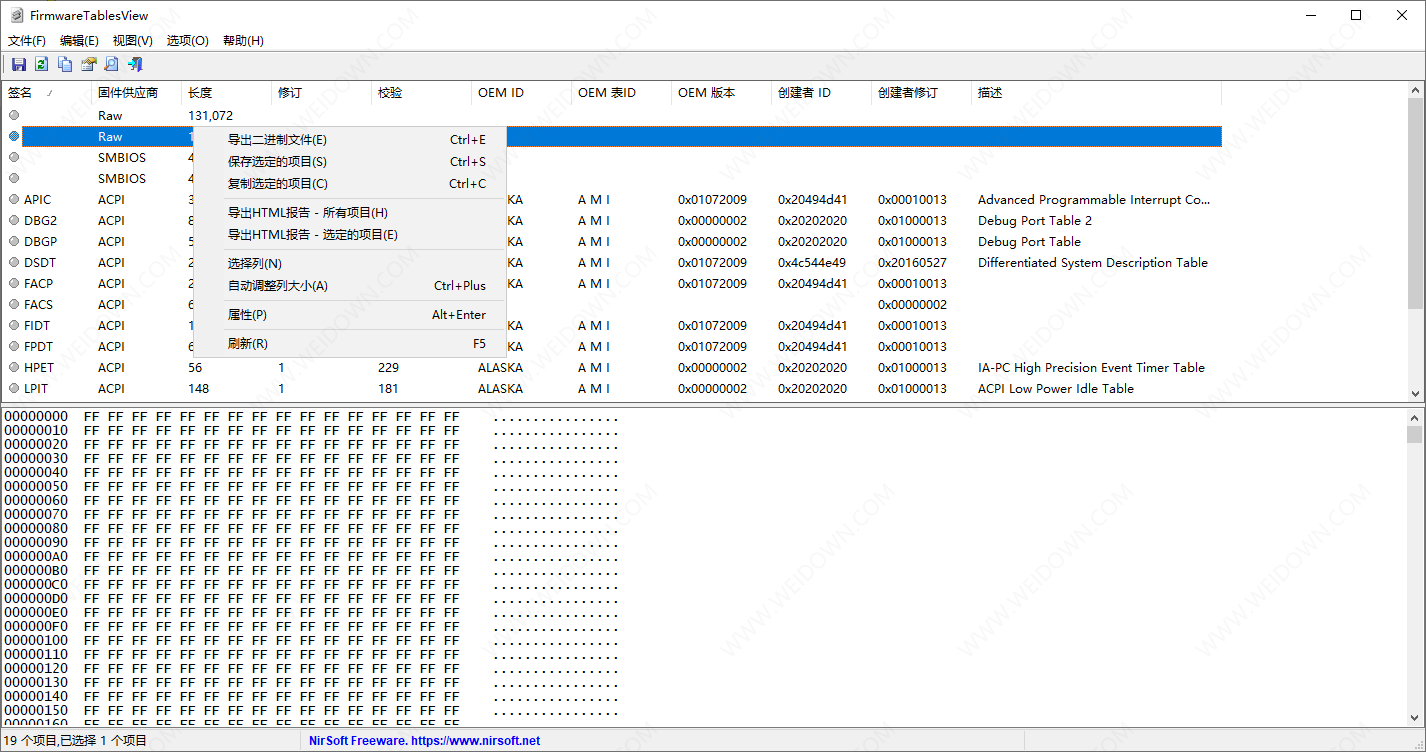Screen dimensions: 1426x752
Task: Sort by the OEM 版本 column header
Action: click(722, 93)
